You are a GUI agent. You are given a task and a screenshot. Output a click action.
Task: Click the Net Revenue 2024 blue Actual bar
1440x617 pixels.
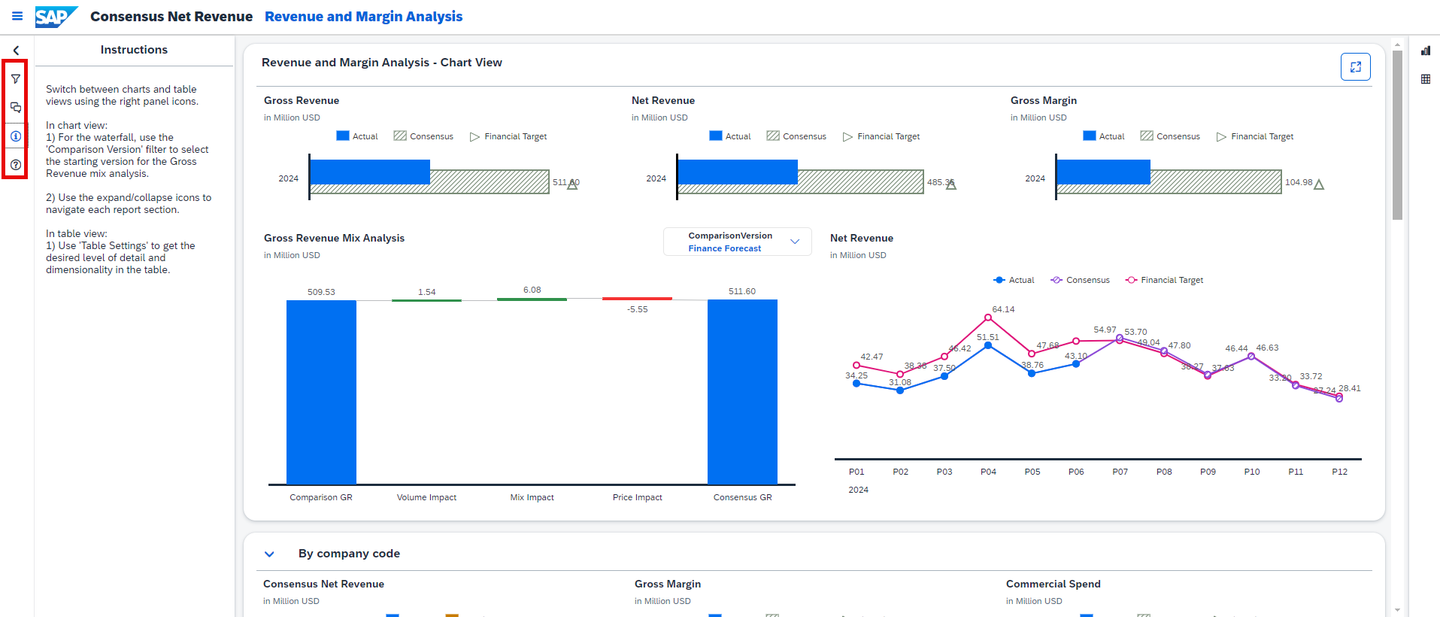click(738, 172)
